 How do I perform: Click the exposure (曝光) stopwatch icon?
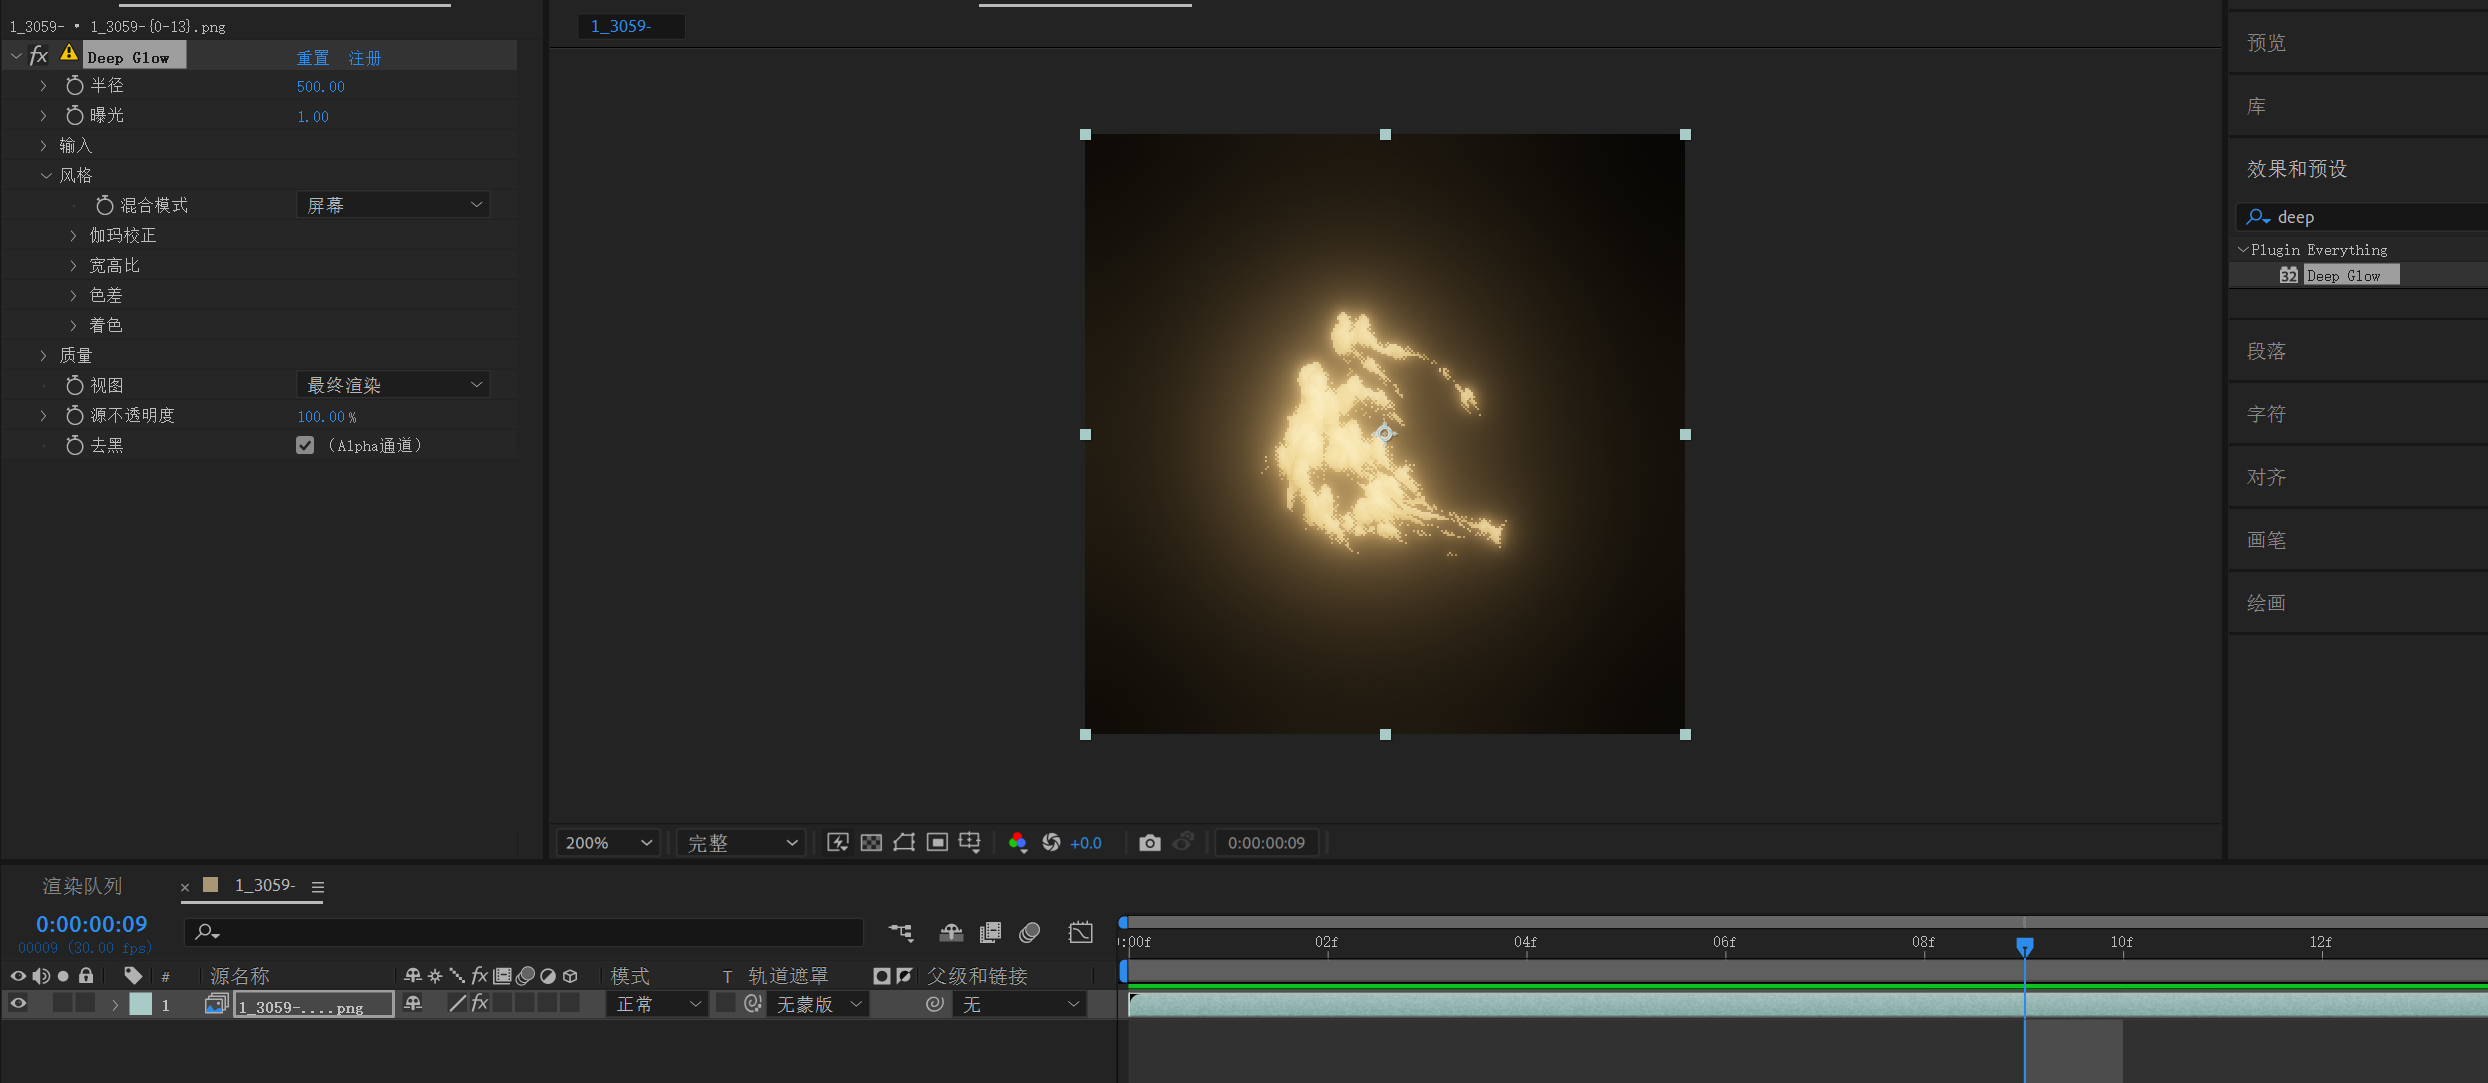74,116
